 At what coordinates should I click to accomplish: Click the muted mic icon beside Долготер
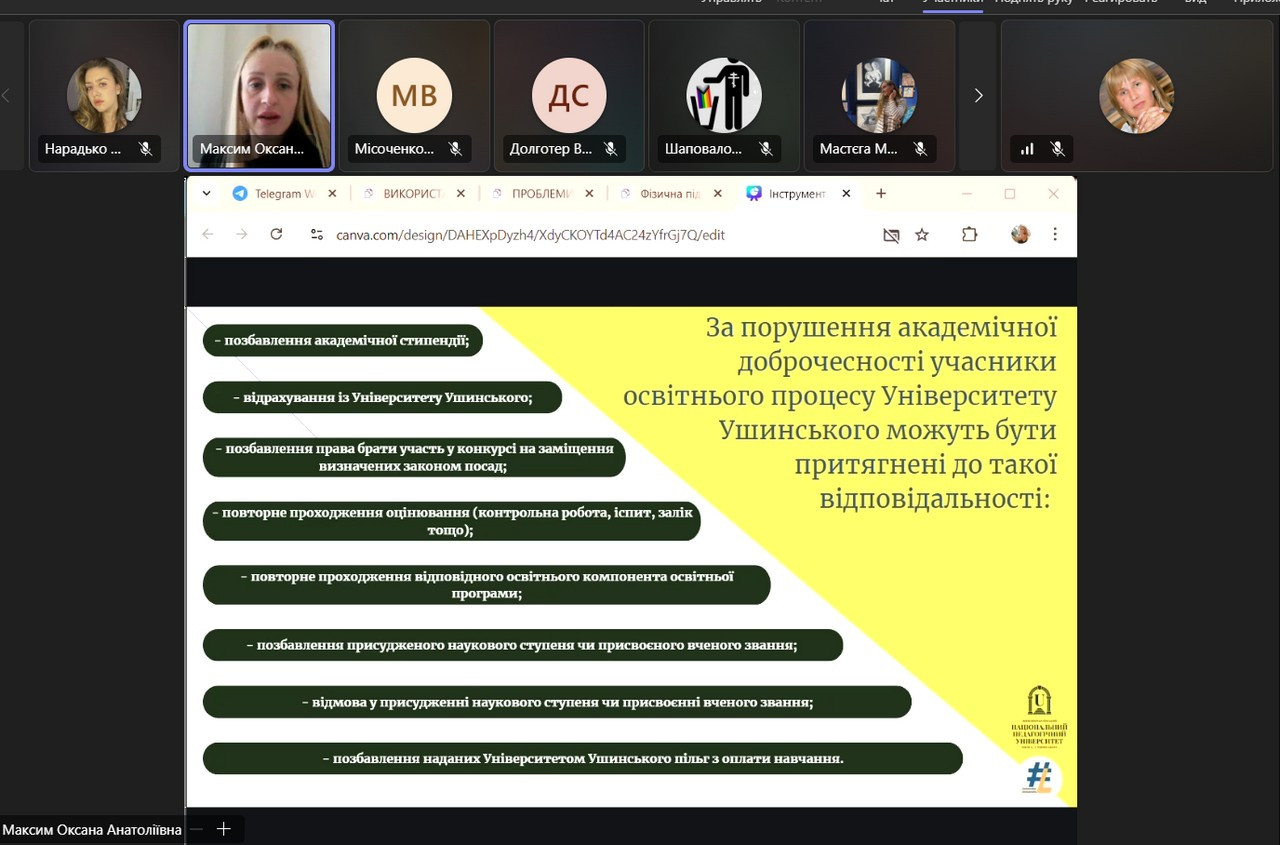(x=610, y=149)
